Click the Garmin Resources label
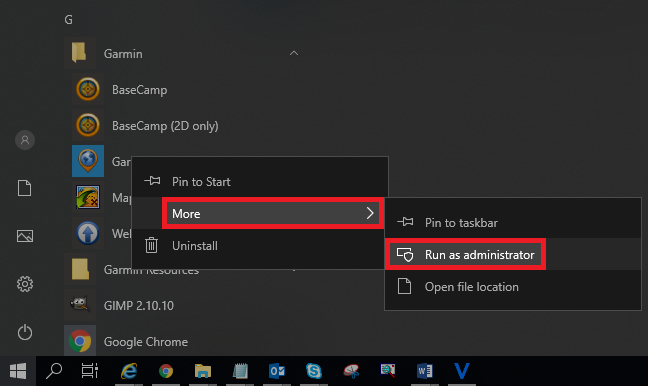Viewport: 648px width, 386px height. tap(151, 270)
